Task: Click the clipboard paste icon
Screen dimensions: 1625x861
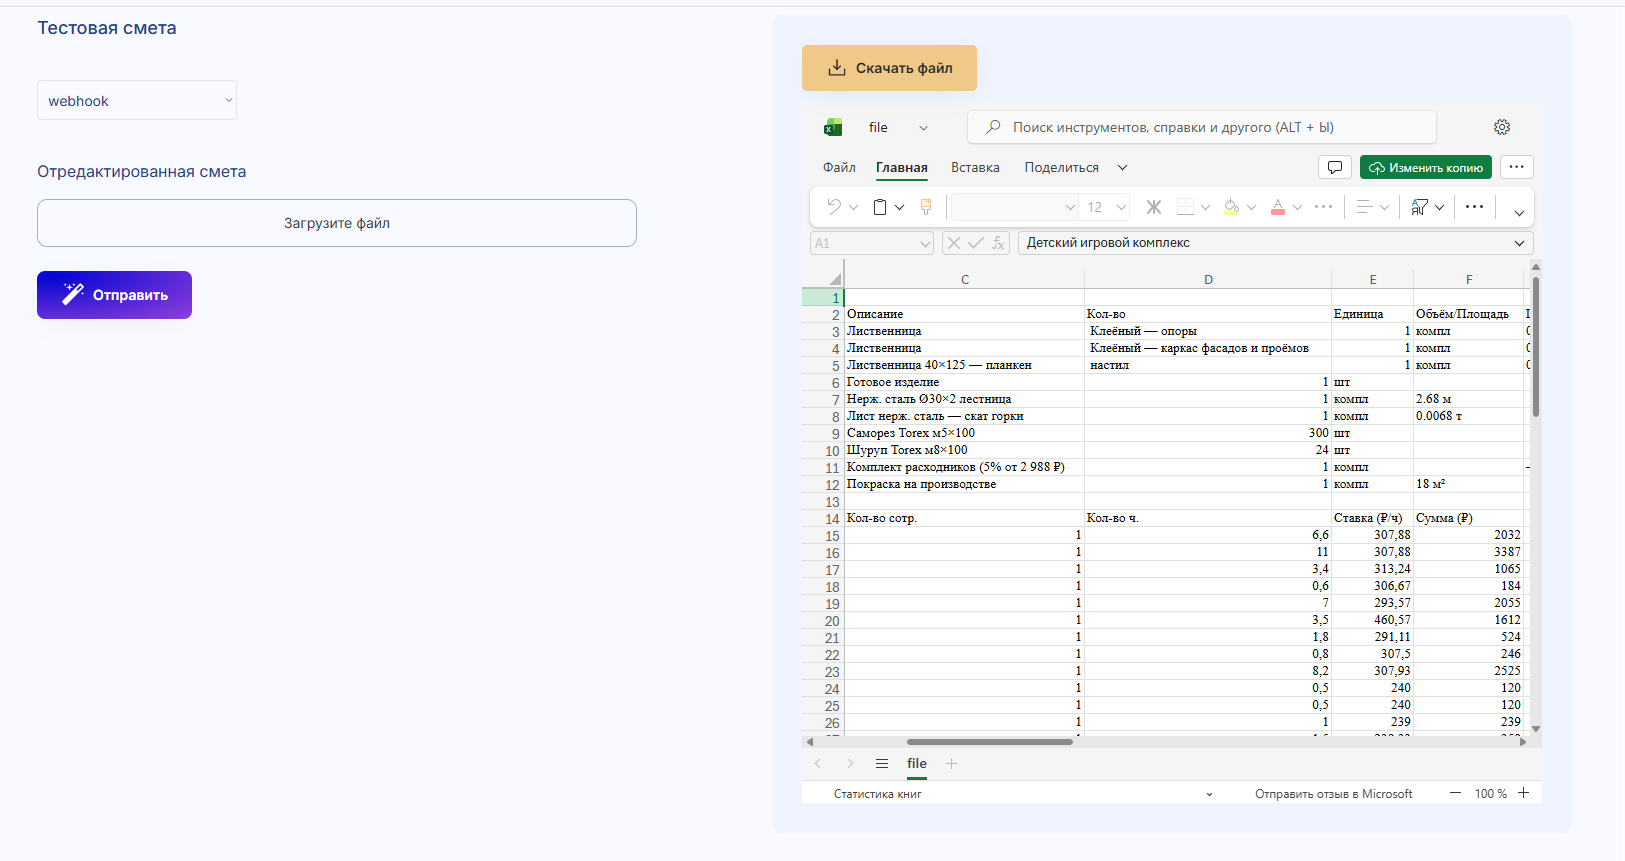Action: tap(880, 207)
